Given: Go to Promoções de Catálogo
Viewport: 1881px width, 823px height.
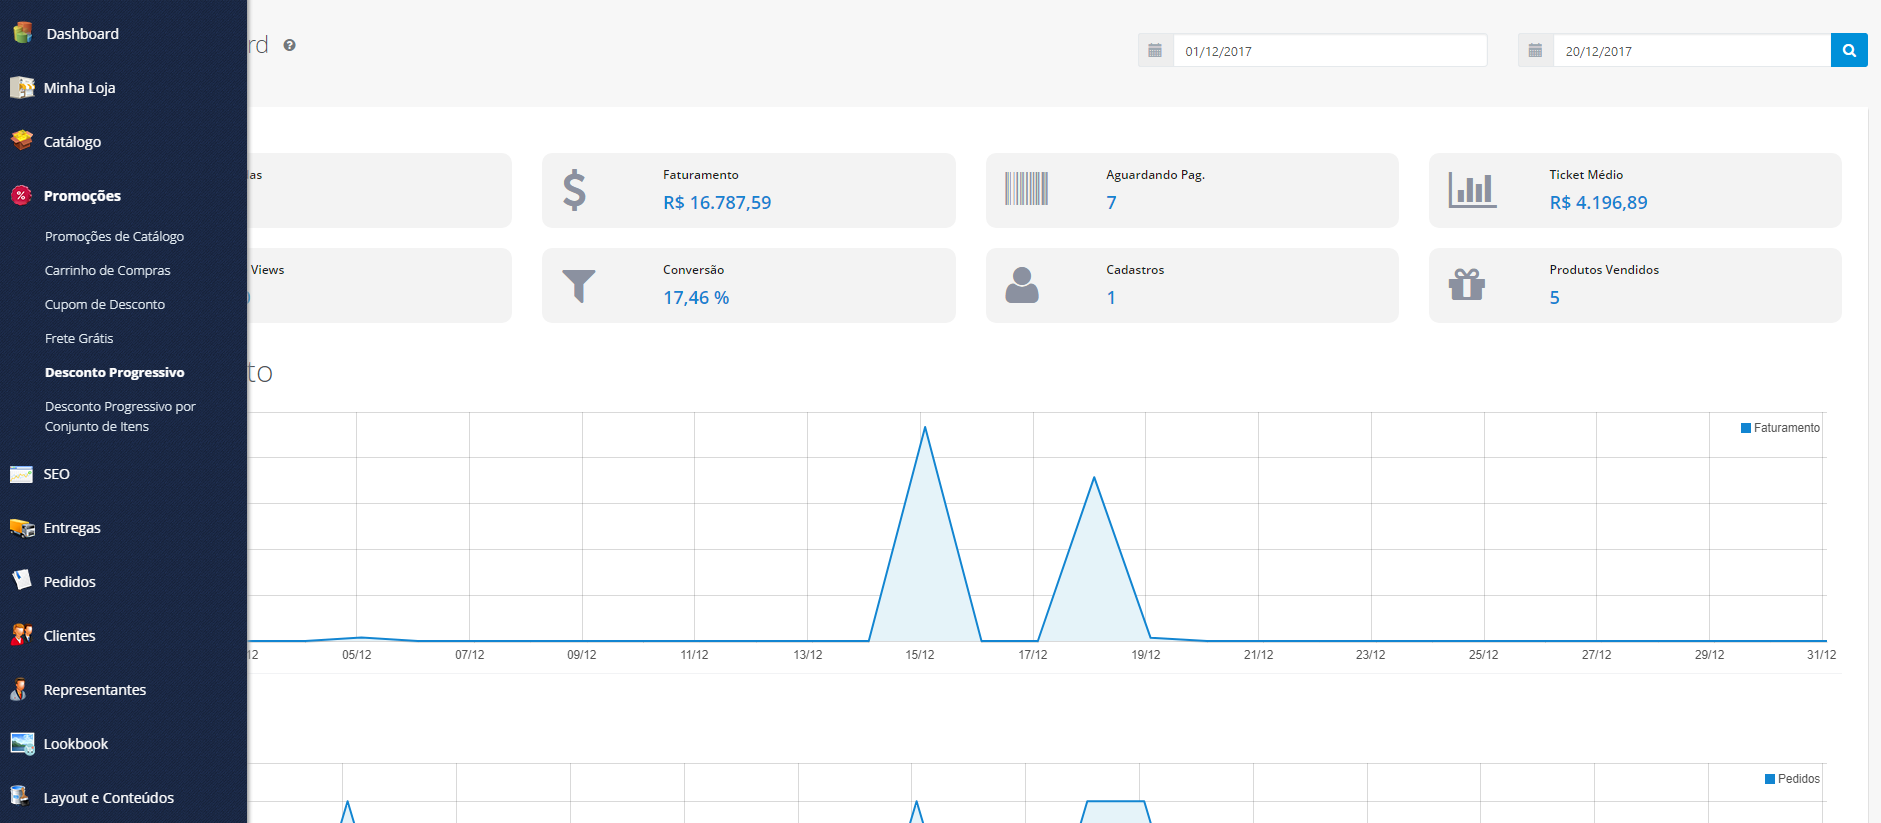Looking at the screenshot, I should [x=114, y=236].
